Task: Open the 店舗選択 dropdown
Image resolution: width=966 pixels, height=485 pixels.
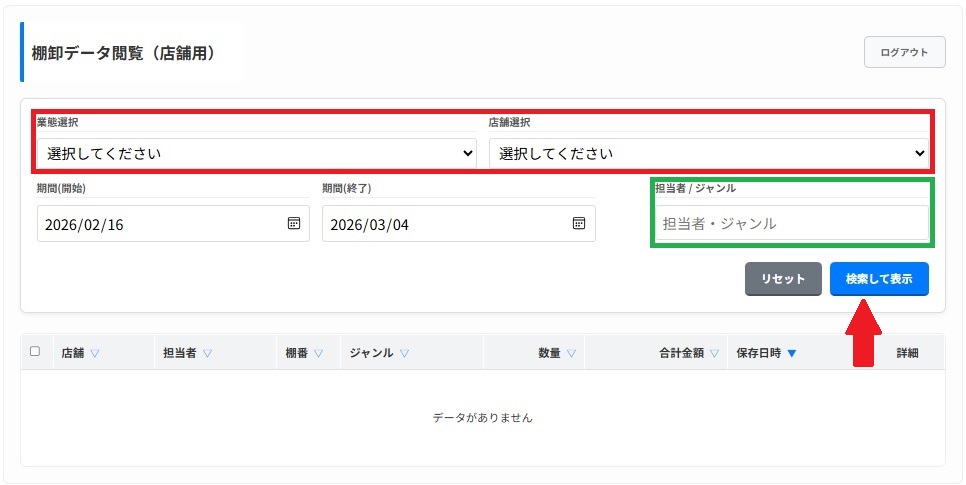Action: click(x=708, y=153)
